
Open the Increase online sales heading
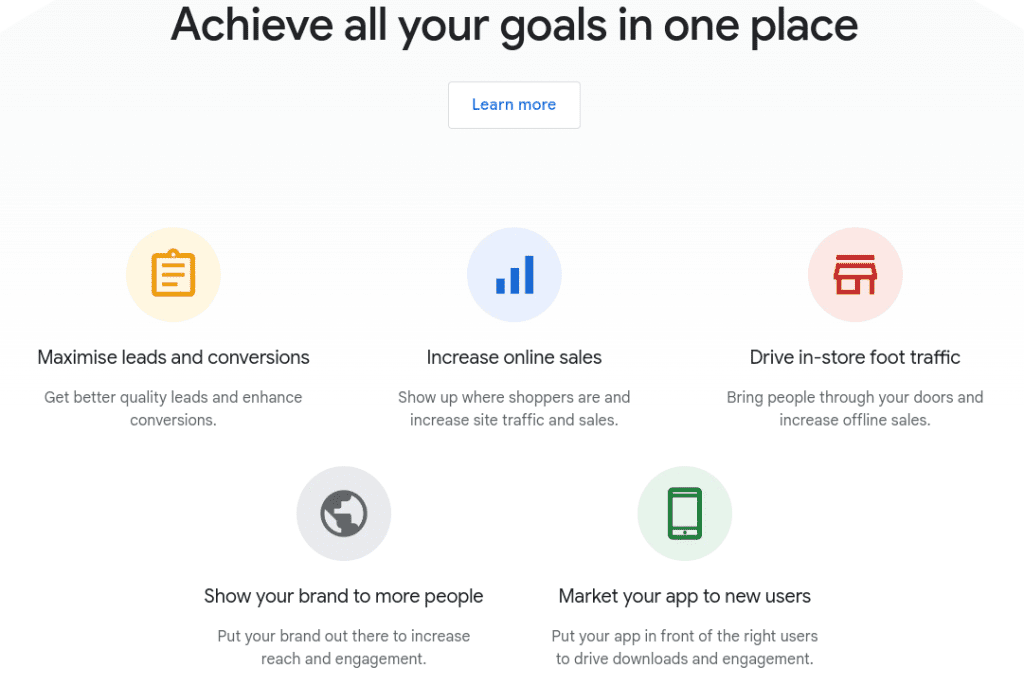pyautogui.click(x=514, y=357)
